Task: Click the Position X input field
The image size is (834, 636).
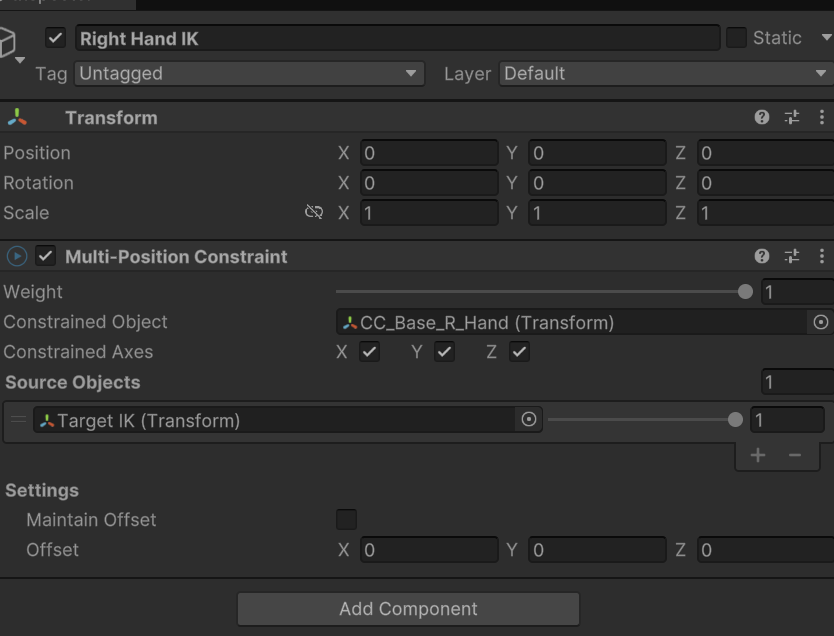Action: click(x=430, y=152)
